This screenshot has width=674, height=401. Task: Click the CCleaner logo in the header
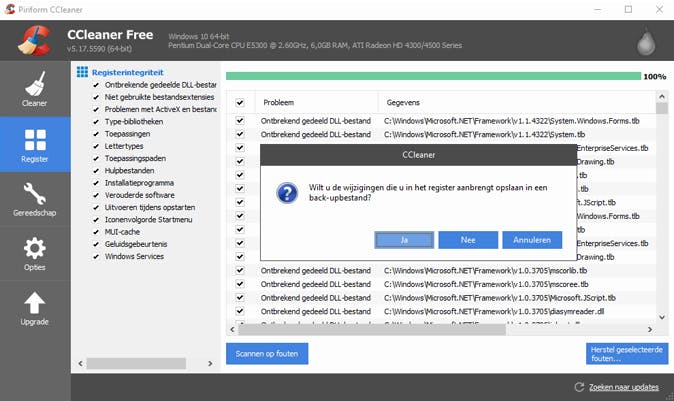pos(34,40)
